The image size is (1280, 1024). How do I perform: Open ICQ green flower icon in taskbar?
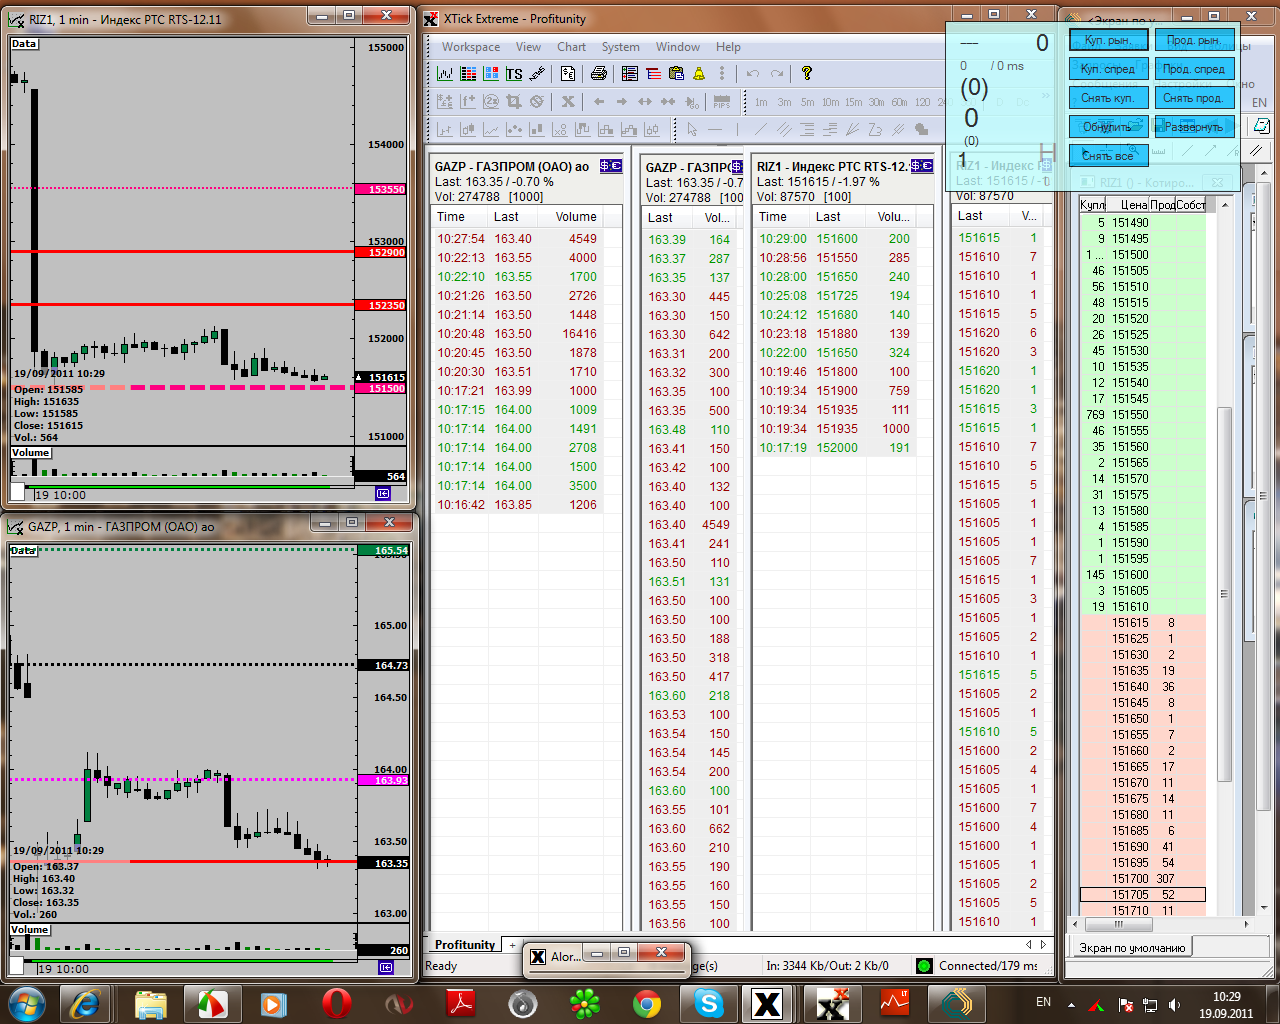[x=585, y=1003]
